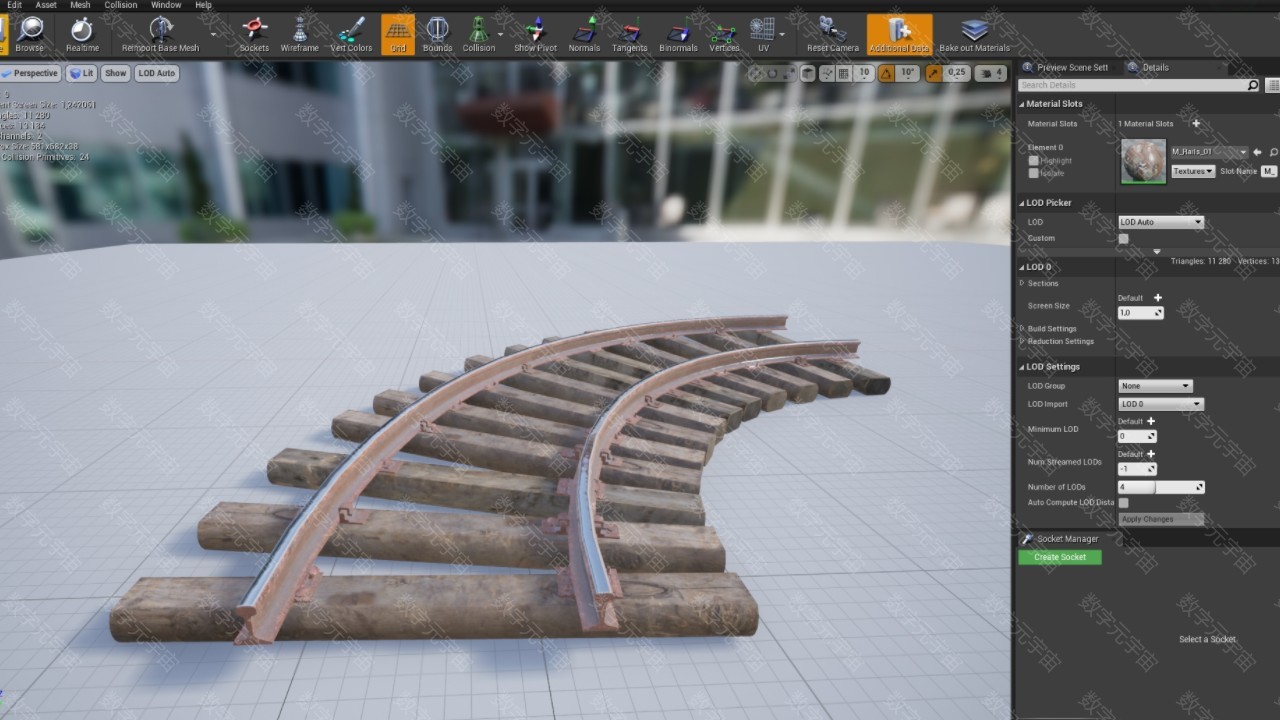Enable Tangents display in the toolbar

tap(629, 33)
